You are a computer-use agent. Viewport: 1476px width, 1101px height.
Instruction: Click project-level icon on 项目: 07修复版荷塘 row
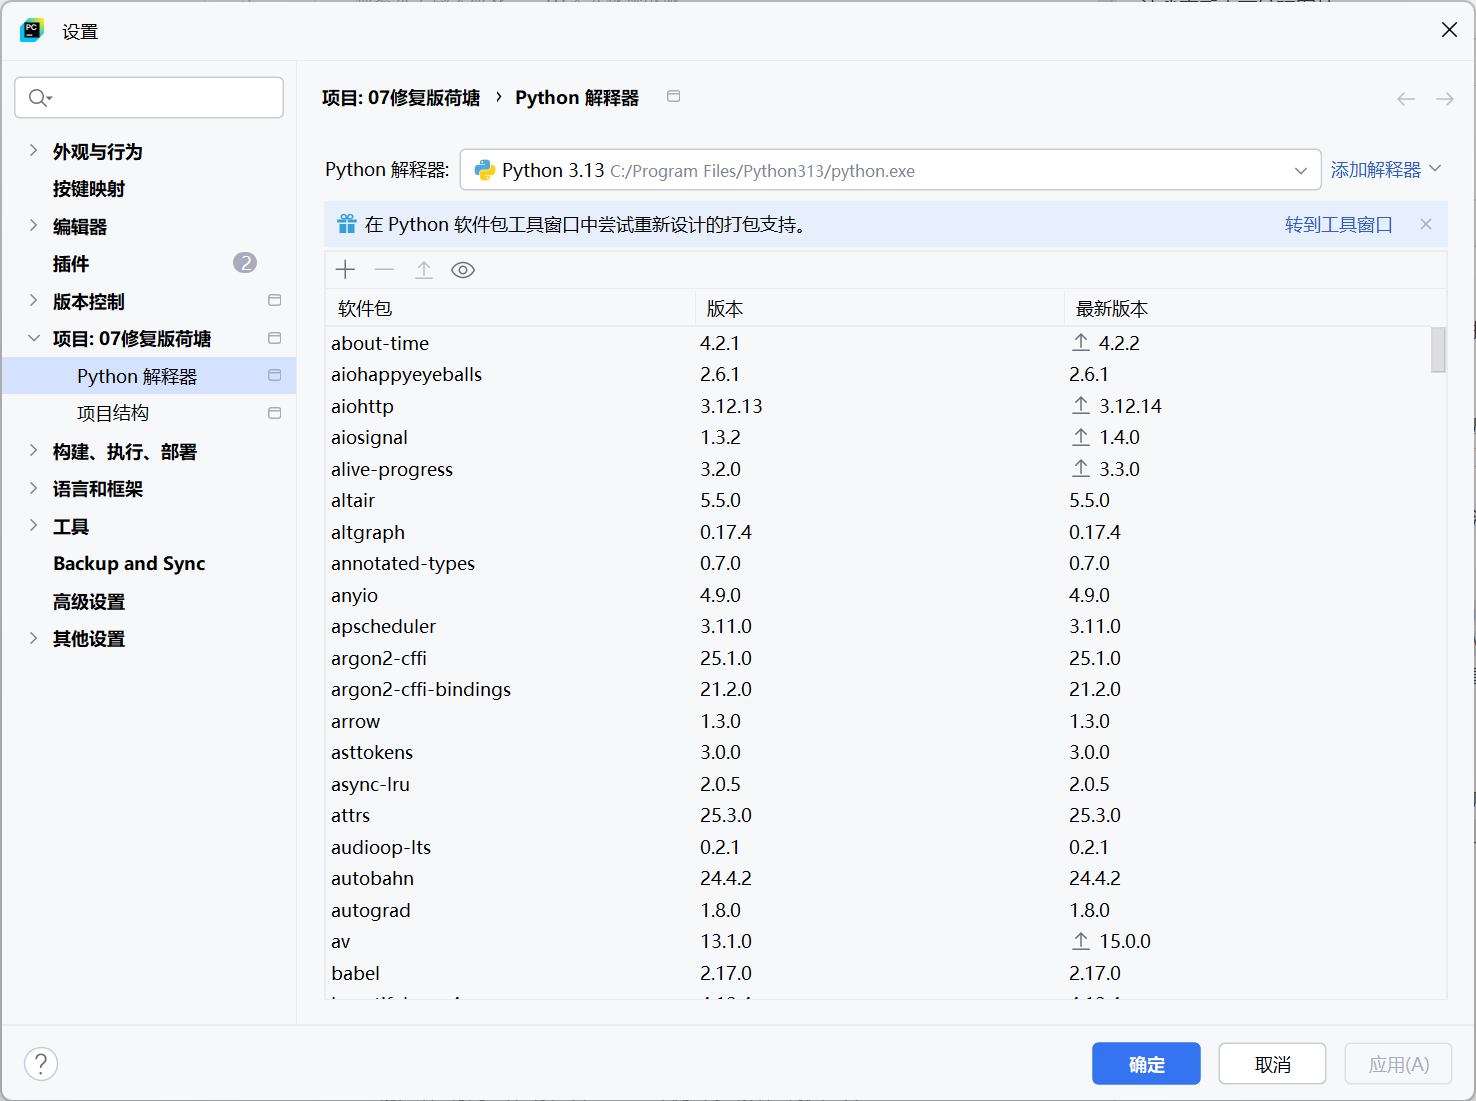[275, 338]
